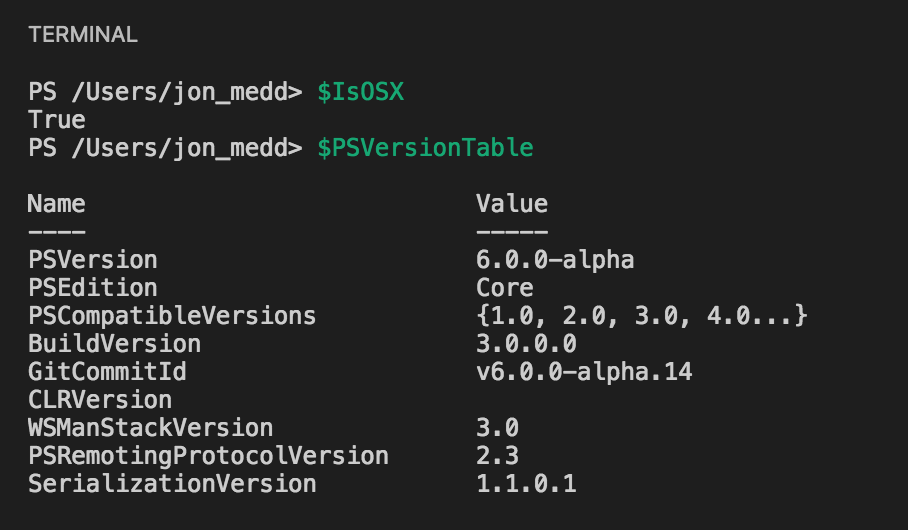Viewport: 908px width, 530px height.
Task: Select the TERMINAL panel tab
Action: pyautogui.click(x=83, y=35)
